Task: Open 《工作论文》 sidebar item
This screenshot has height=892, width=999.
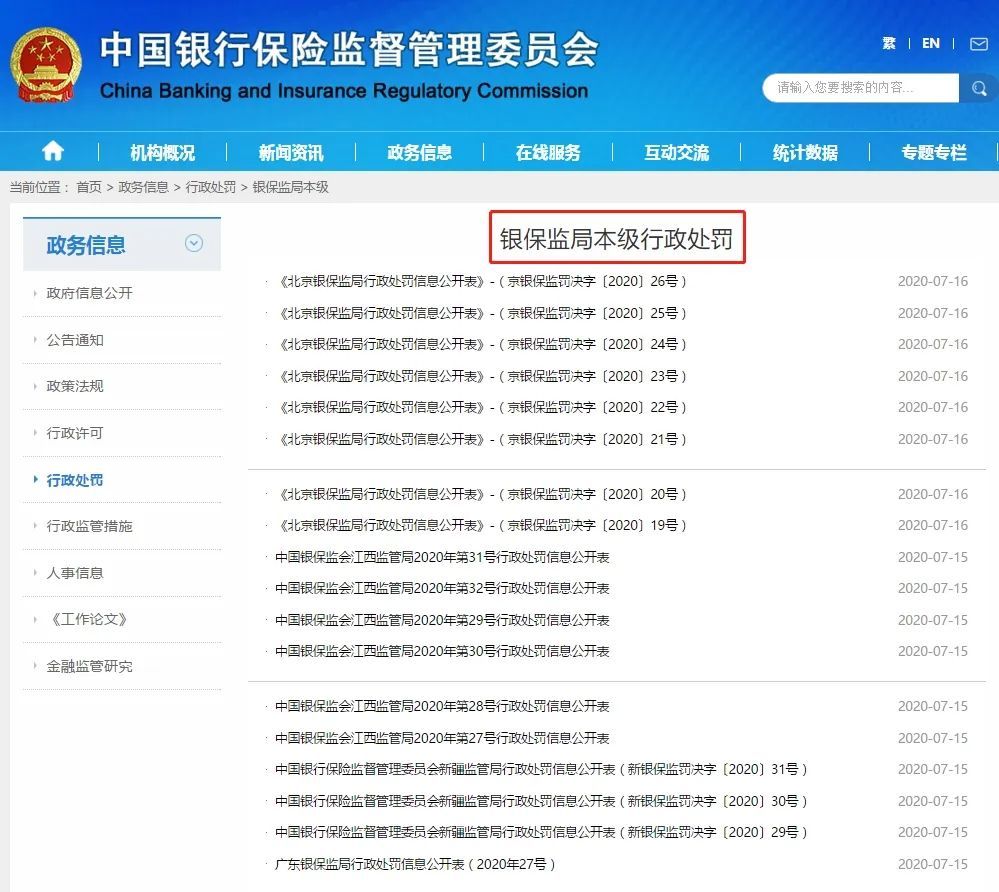Action: tap(89, 619)
